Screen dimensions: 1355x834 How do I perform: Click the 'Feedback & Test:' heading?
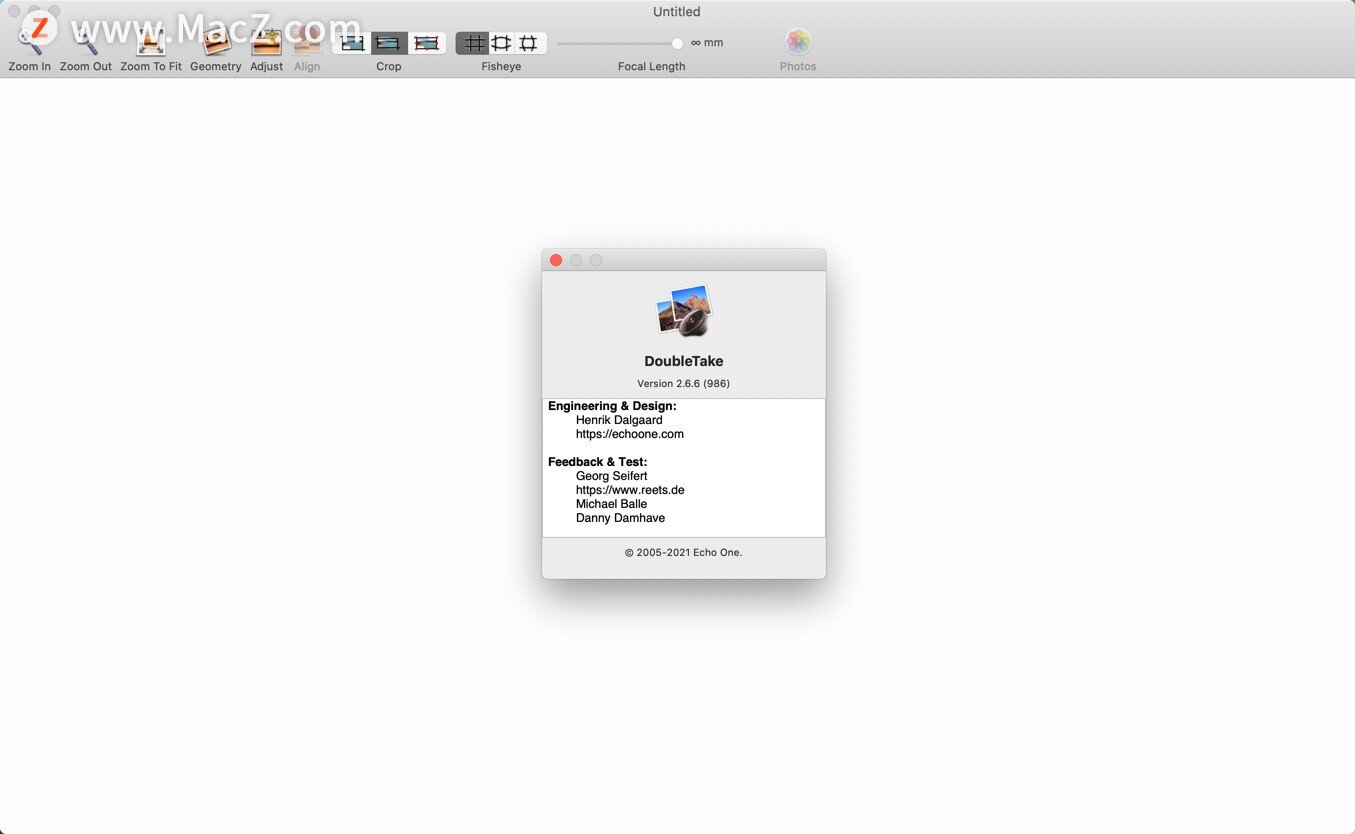(598, 462)
